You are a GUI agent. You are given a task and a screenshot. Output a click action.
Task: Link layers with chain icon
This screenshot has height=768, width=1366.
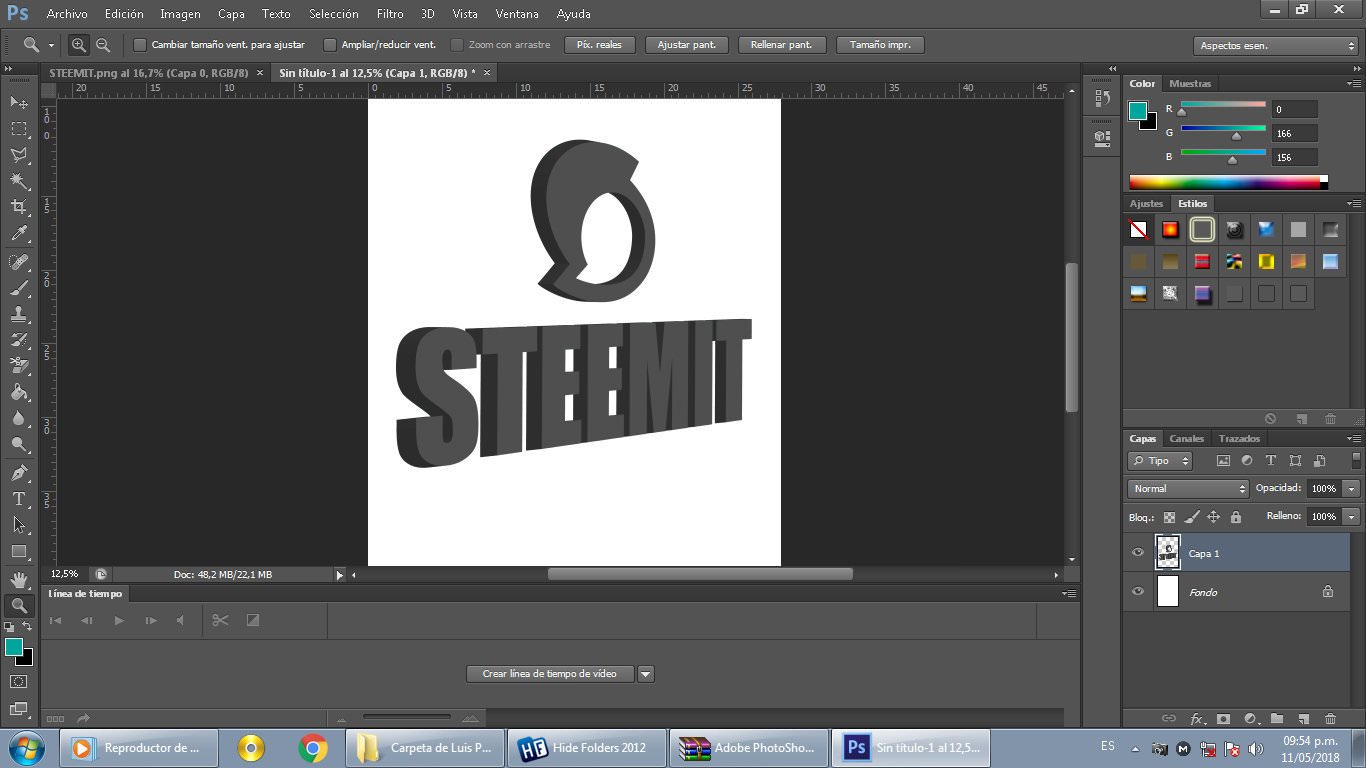coord(1168,718)
